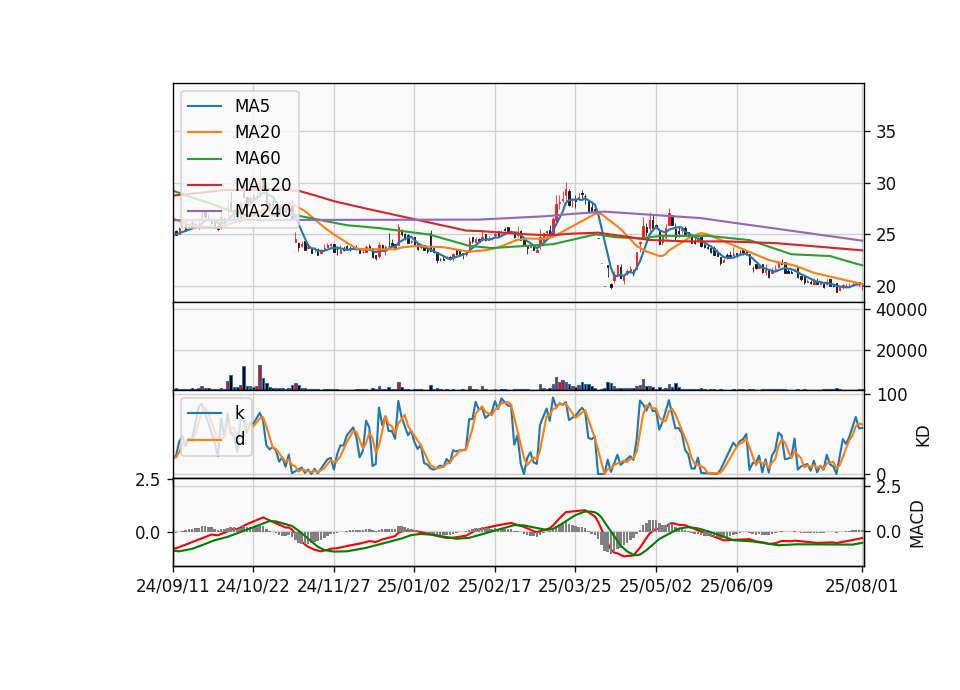Click the left MACD axis value 0.0
This screenshot has height=690, width=960.
pos(148,533)
